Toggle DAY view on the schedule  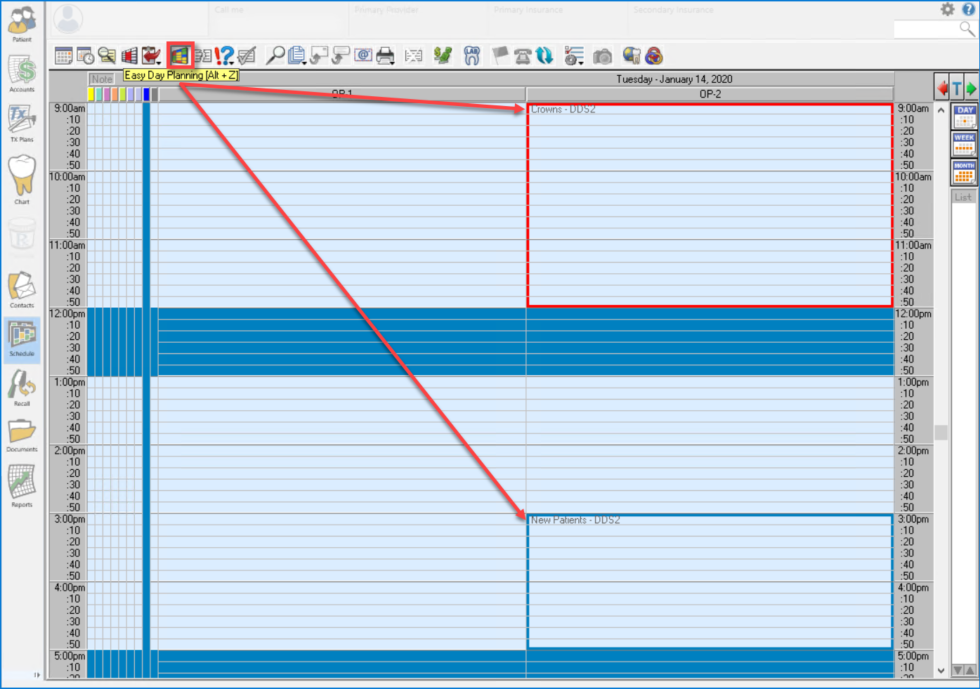966,115
